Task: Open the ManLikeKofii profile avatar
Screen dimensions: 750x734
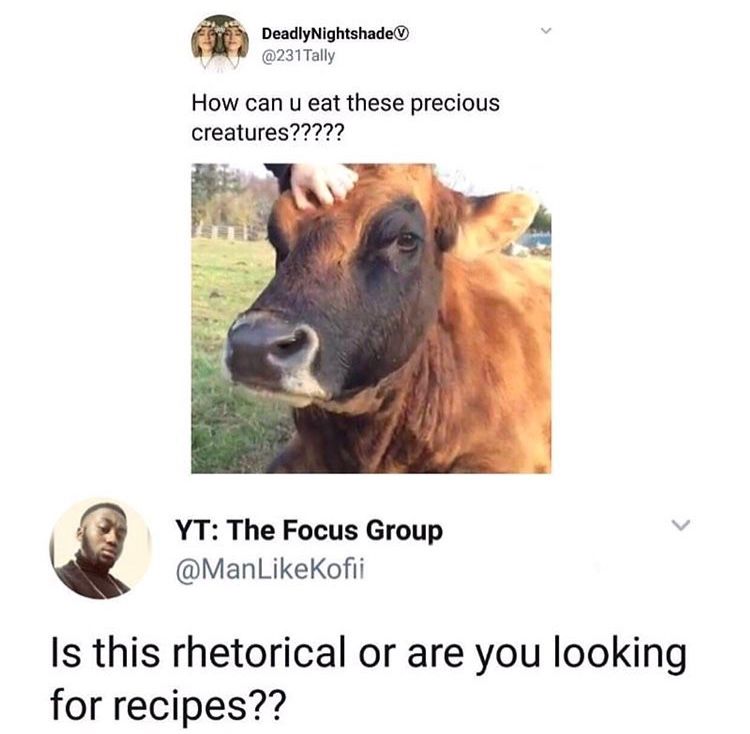Action: click(100, 548)
